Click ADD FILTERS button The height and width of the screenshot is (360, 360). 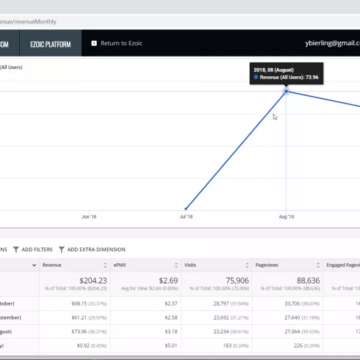coord(33,249)
